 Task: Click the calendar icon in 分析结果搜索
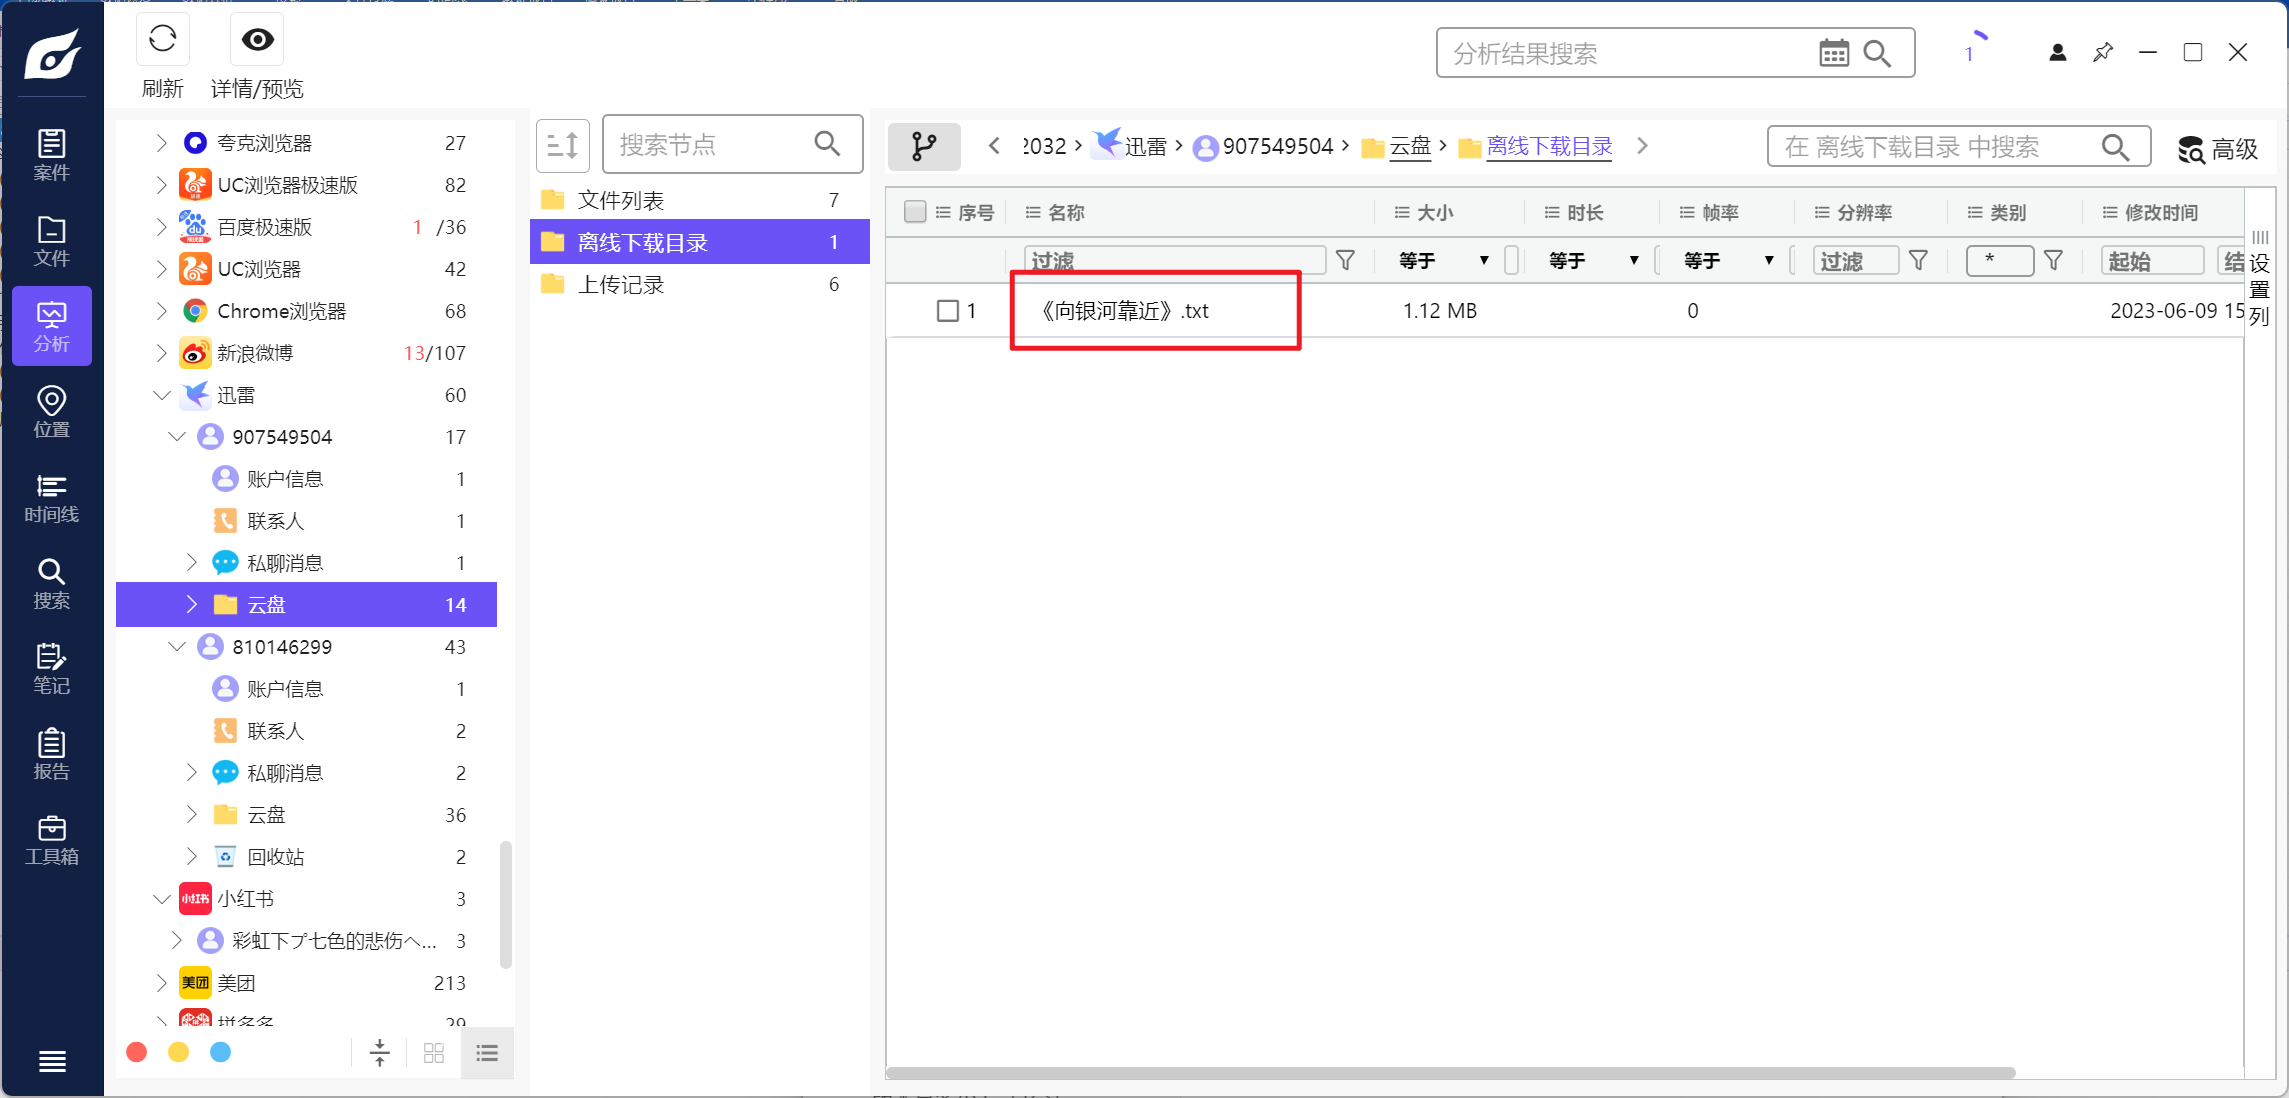click(1834, 53)
